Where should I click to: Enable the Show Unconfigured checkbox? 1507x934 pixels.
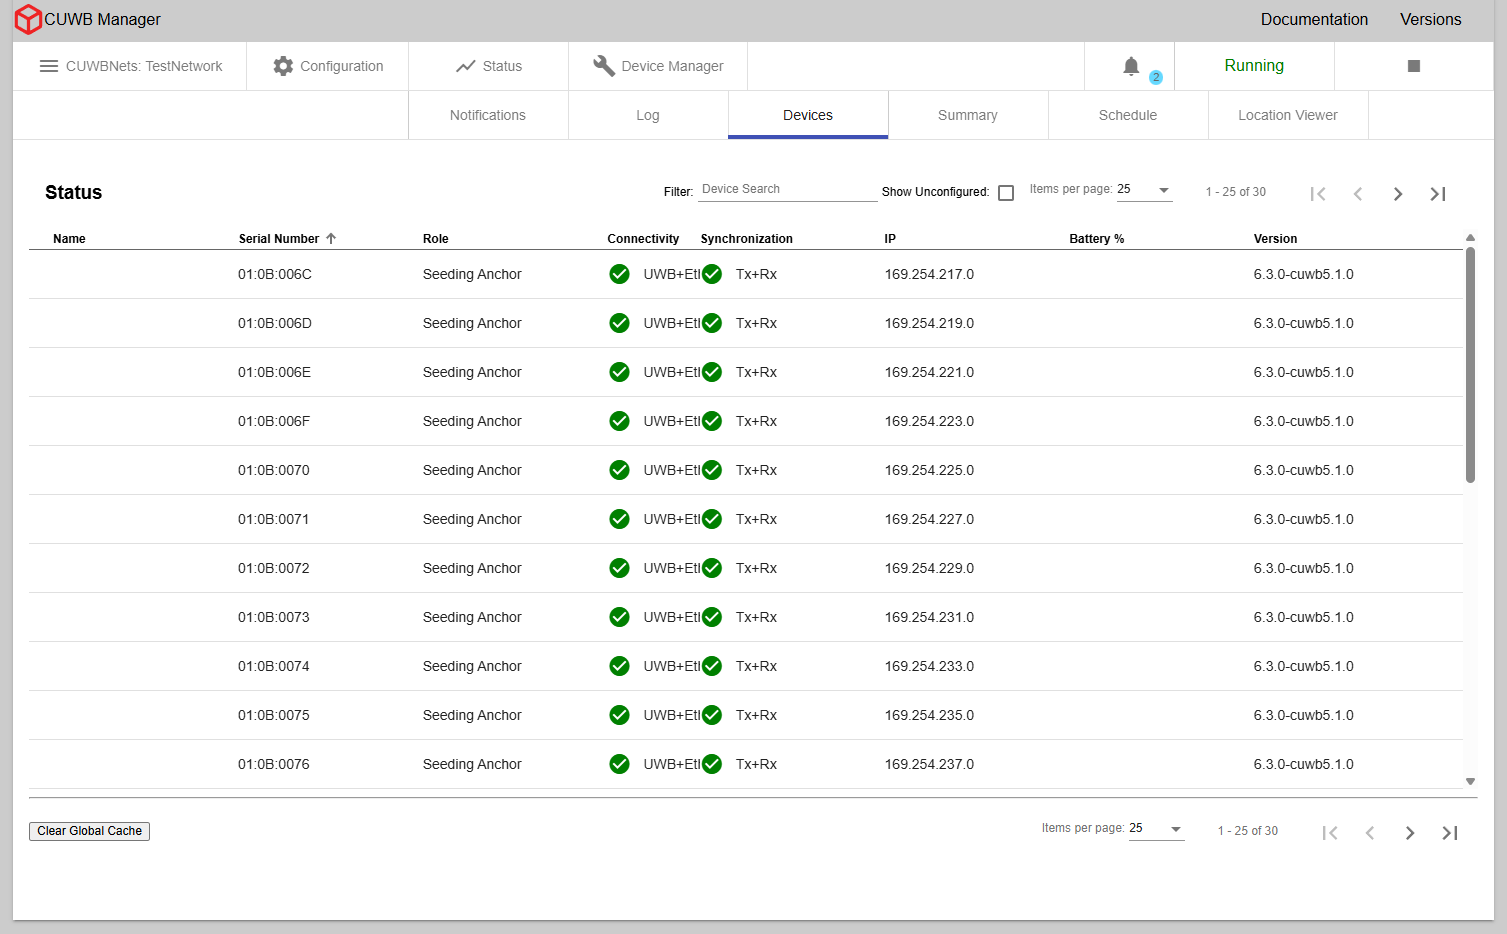point(1006,193)
